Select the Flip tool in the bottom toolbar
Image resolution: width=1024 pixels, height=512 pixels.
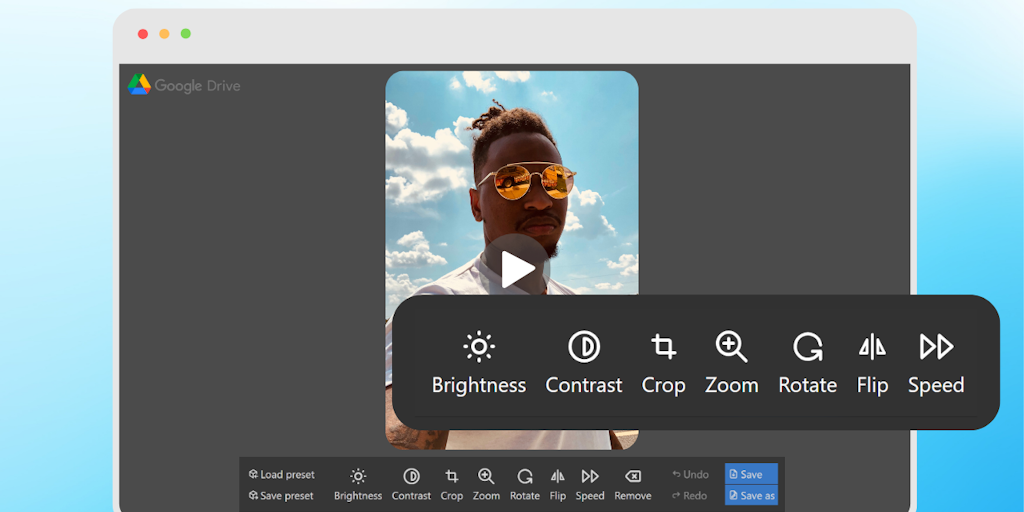pos(557,477)
